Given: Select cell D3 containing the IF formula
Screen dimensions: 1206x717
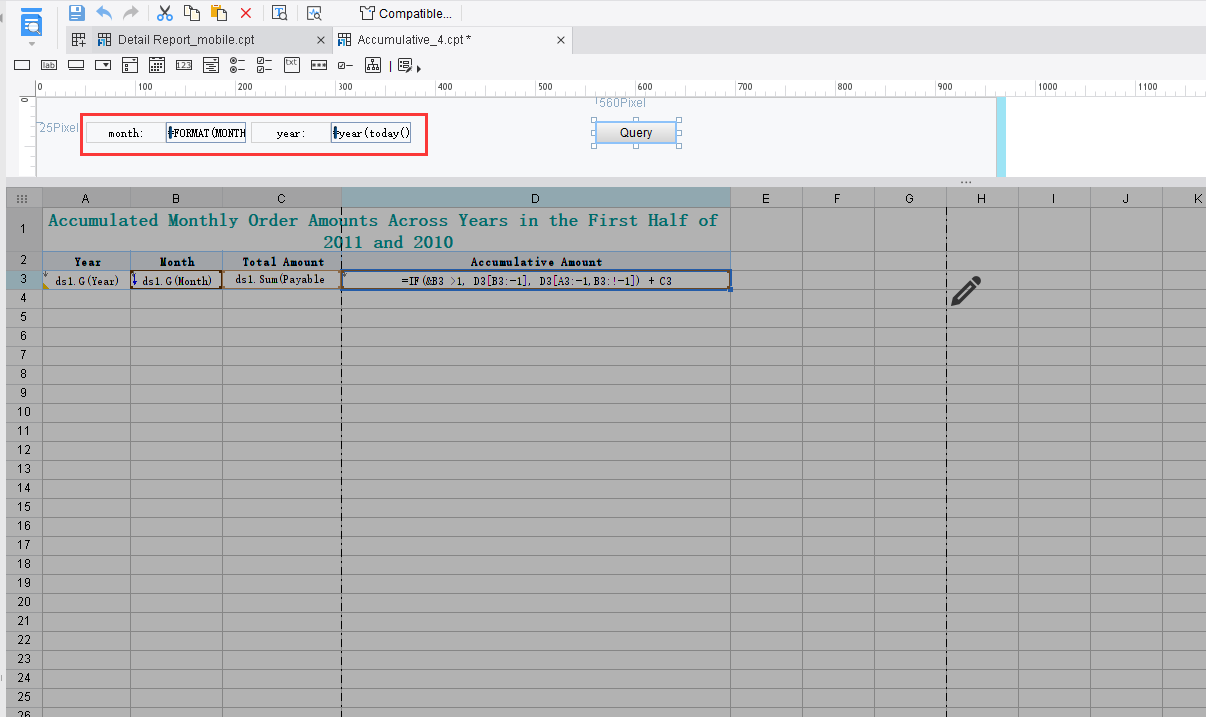Looking at the screenshot, I should point(535,280).
